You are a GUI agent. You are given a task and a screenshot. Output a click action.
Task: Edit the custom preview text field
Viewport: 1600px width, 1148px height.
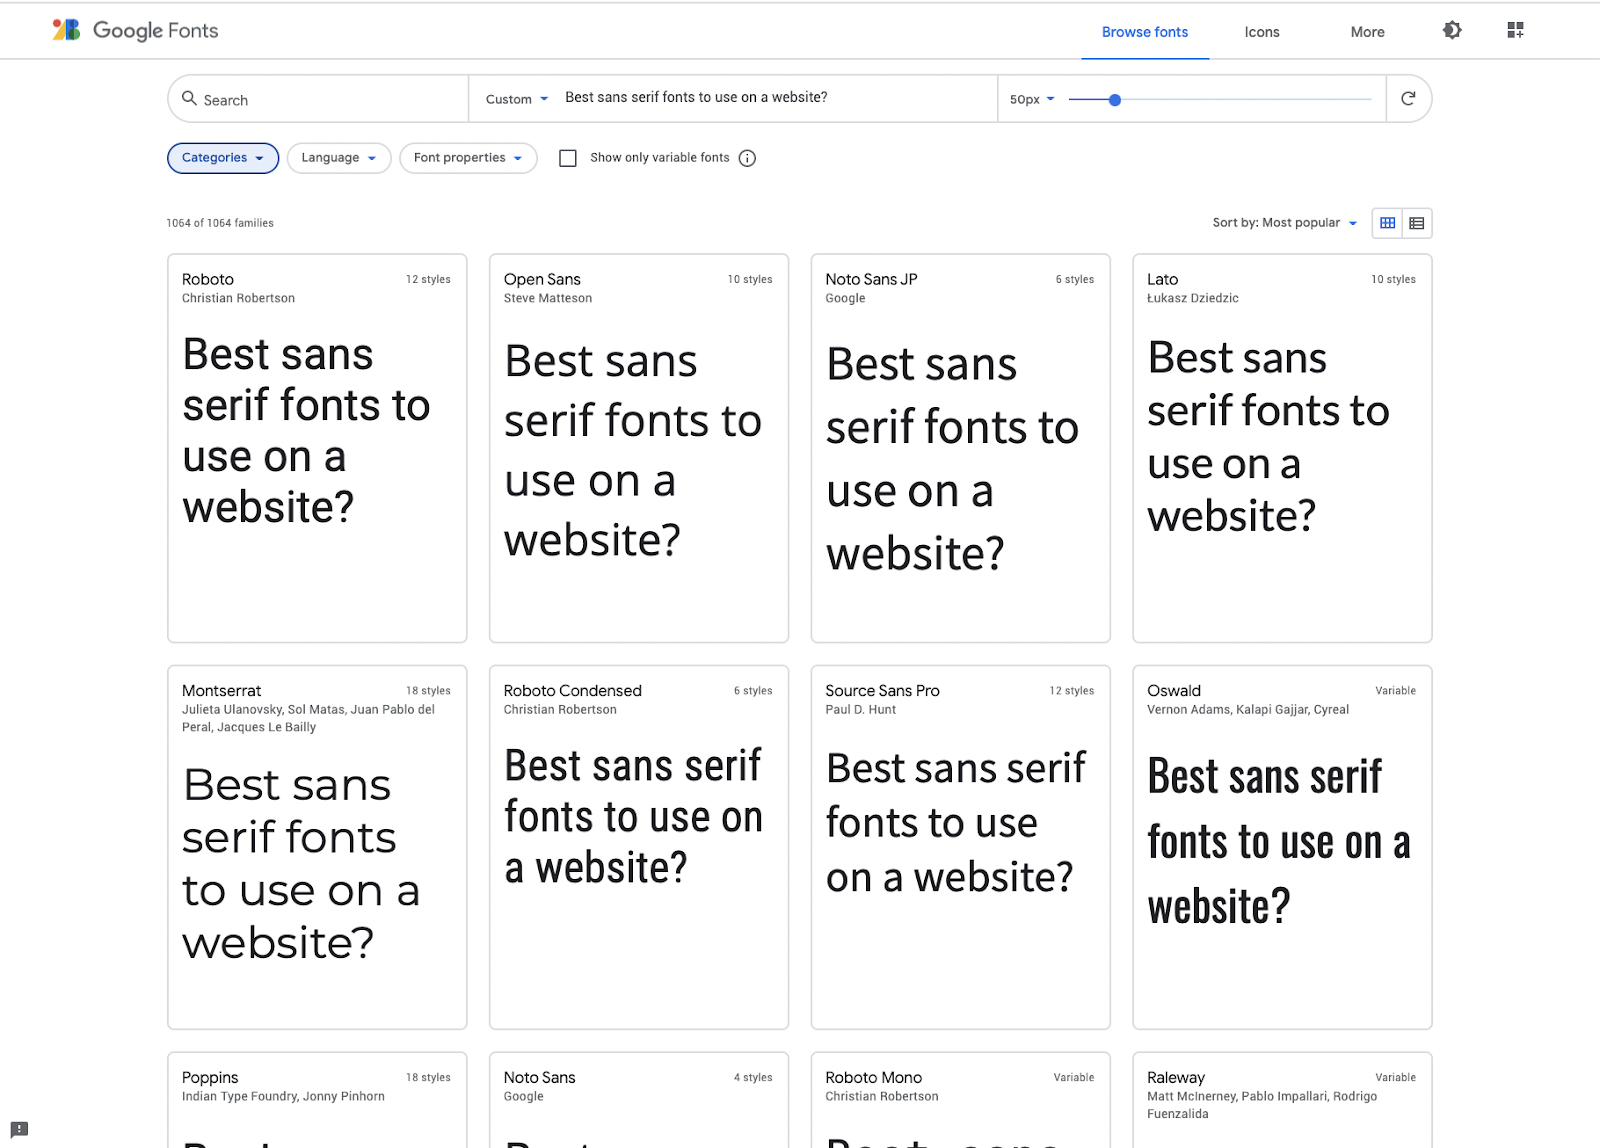(x=775, y=97)
